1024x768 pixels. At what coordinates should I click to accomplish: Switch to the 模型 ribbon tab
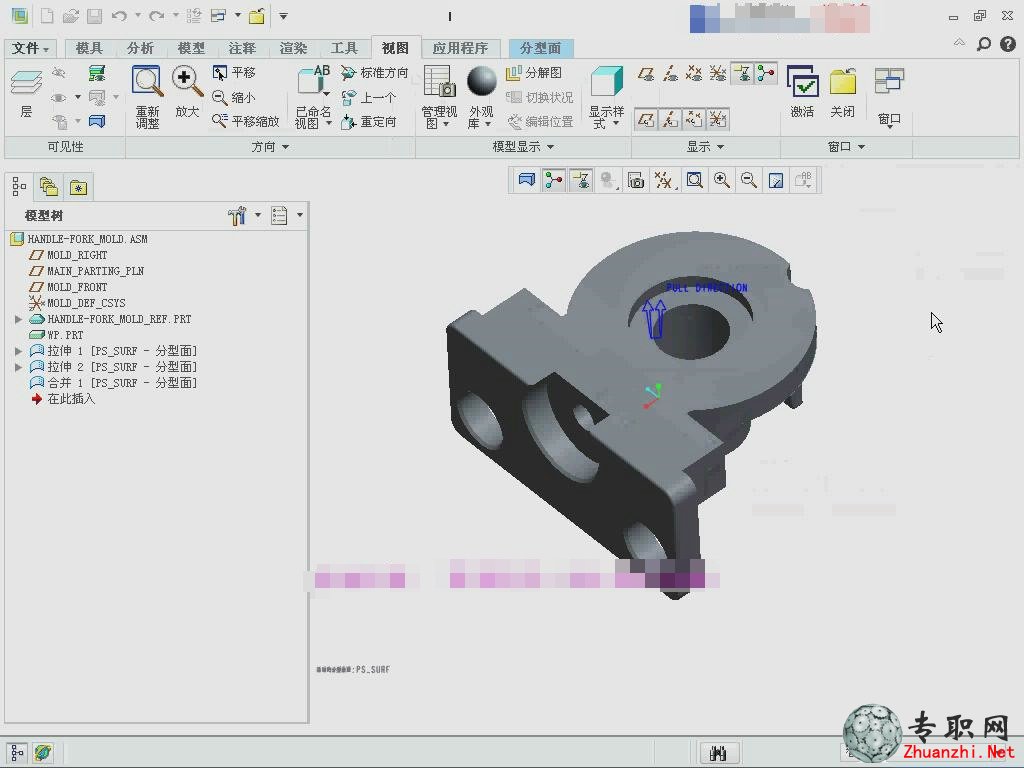point(191,48)
